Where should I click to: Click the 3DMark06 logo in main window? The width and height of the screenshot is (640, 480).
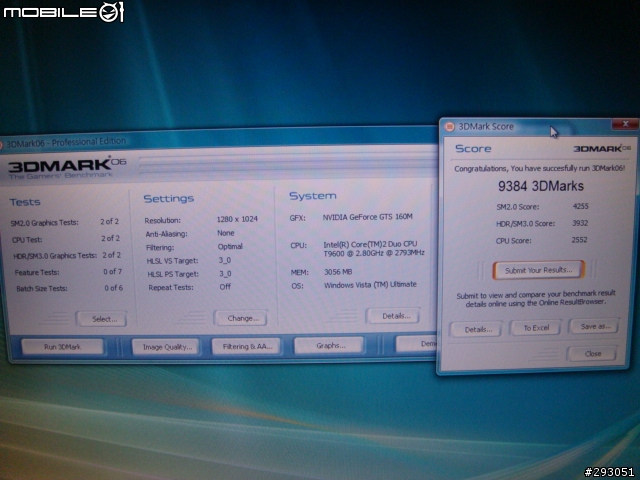pyautogui.click(x=67, y=167)
